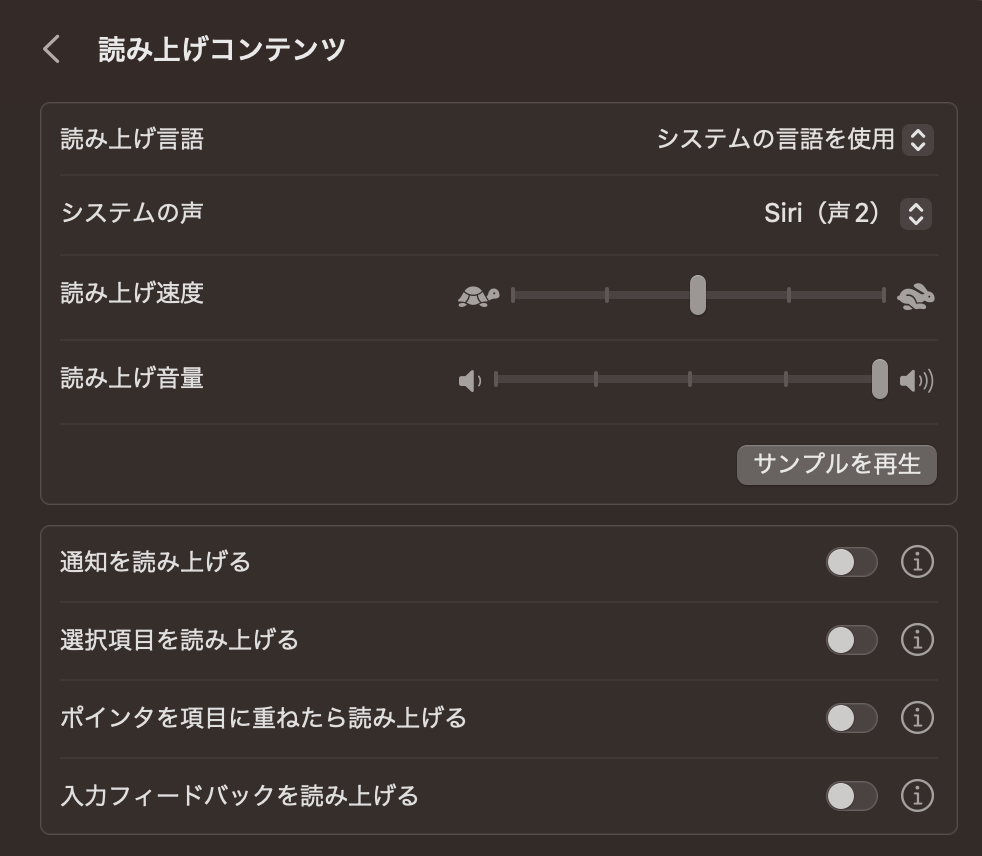Open info for 選択項目を読み上げる
The height and width of the screenshot is (856, 982).
tap(917, 639)
